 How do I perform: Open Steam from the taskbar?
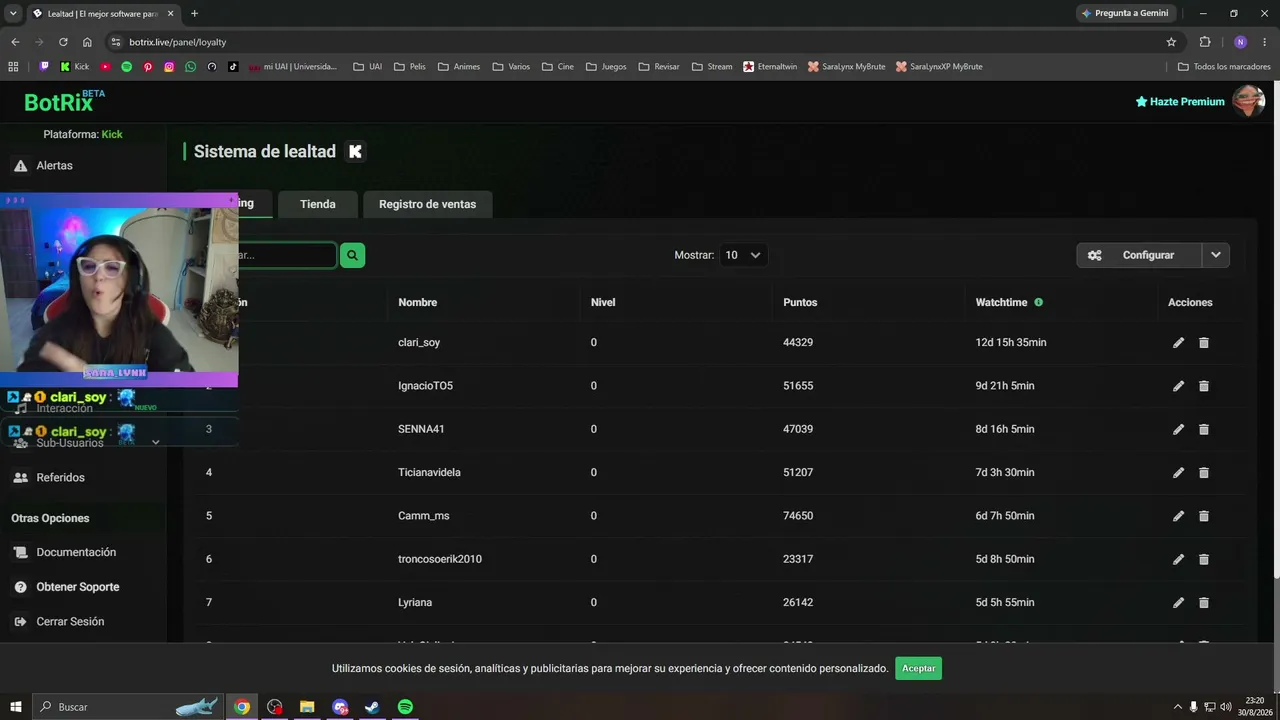point(371,707)
